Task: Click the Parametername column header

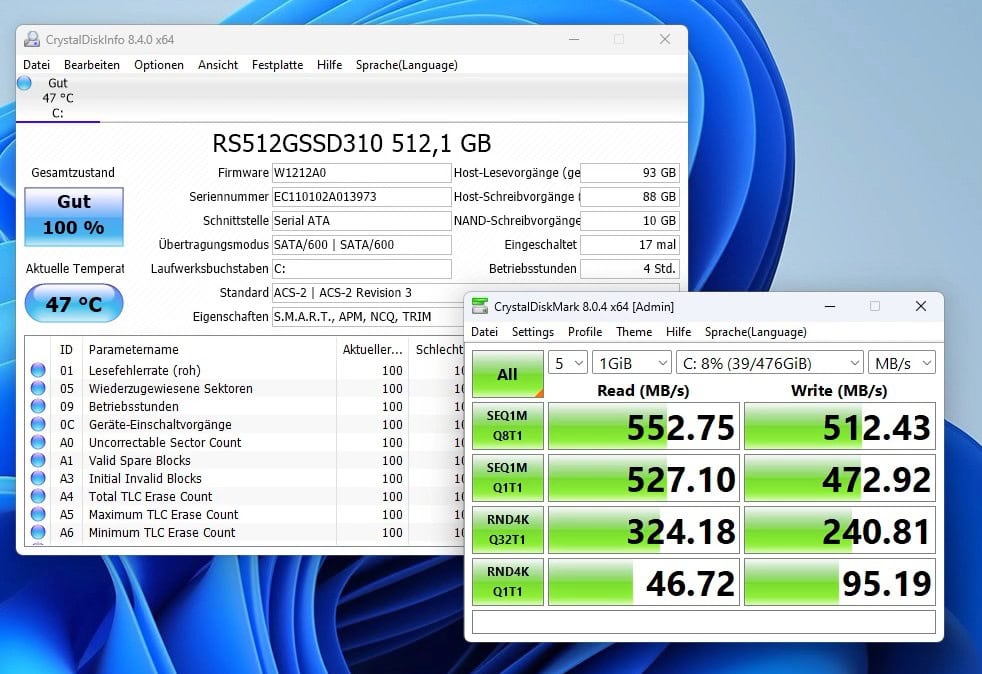Action: (209, 350)
